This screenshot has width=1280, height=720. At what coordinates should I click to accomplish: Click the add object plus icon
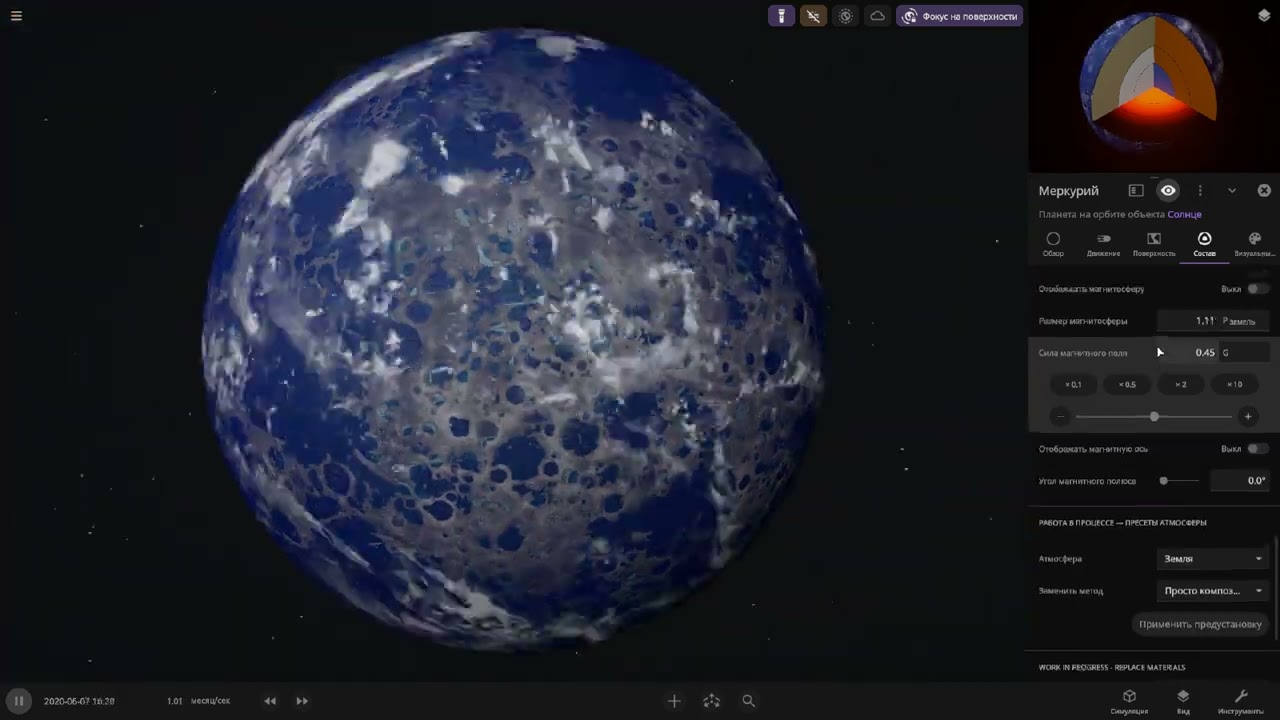point(674,701)
